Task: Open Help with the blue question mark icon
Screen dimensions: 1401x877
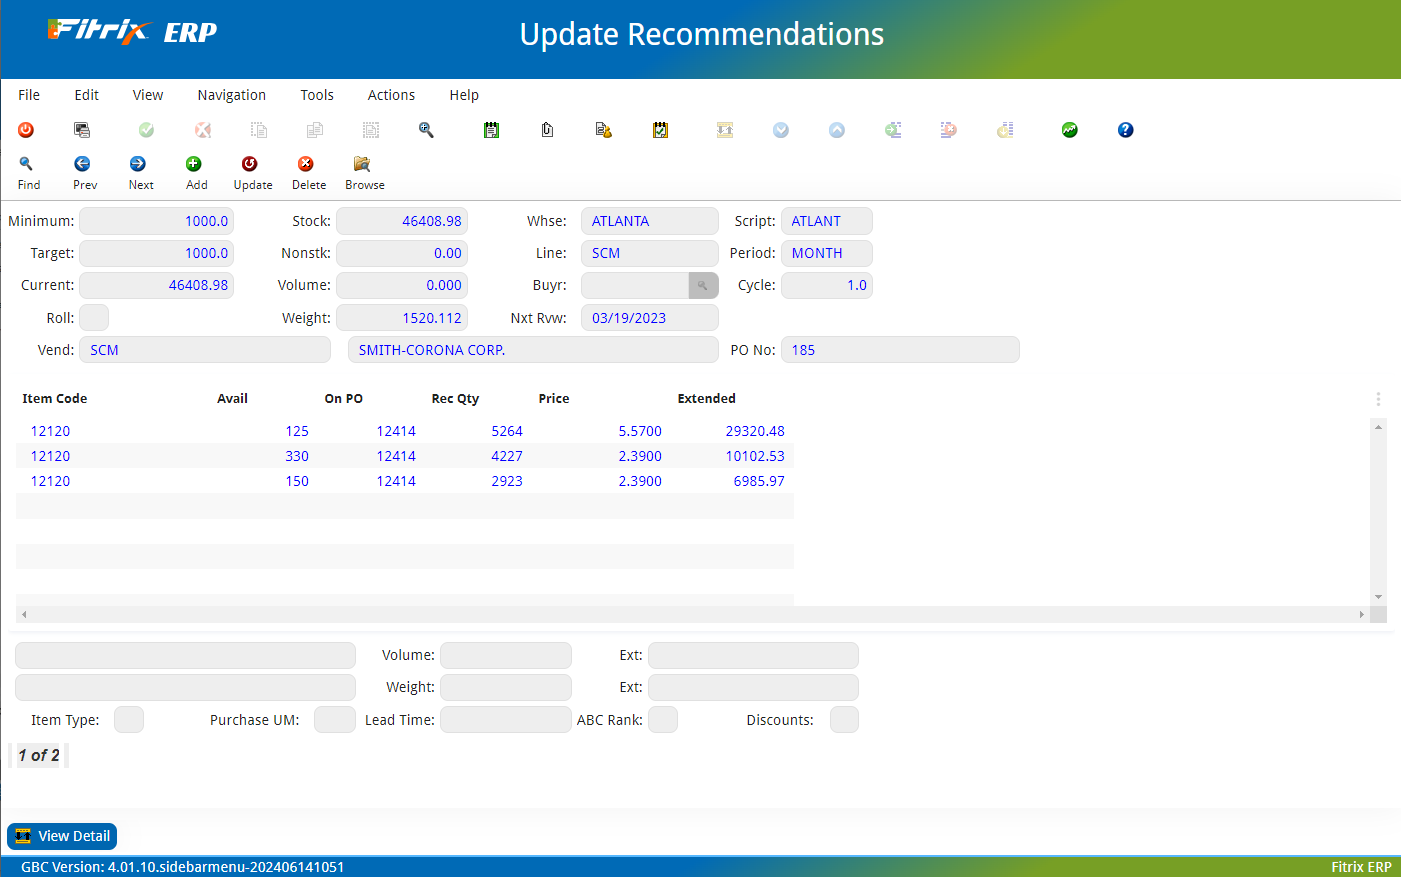Action: coord(1125,130)
